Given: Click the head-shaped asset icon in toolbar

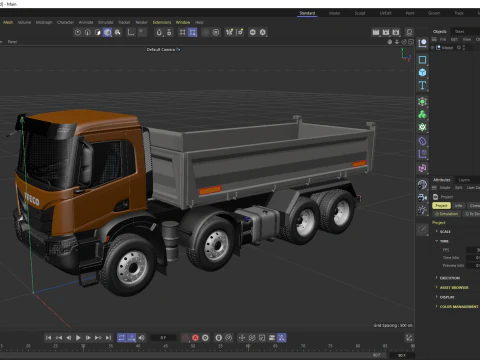Looking at the screenshot, I should click(409, 32).
